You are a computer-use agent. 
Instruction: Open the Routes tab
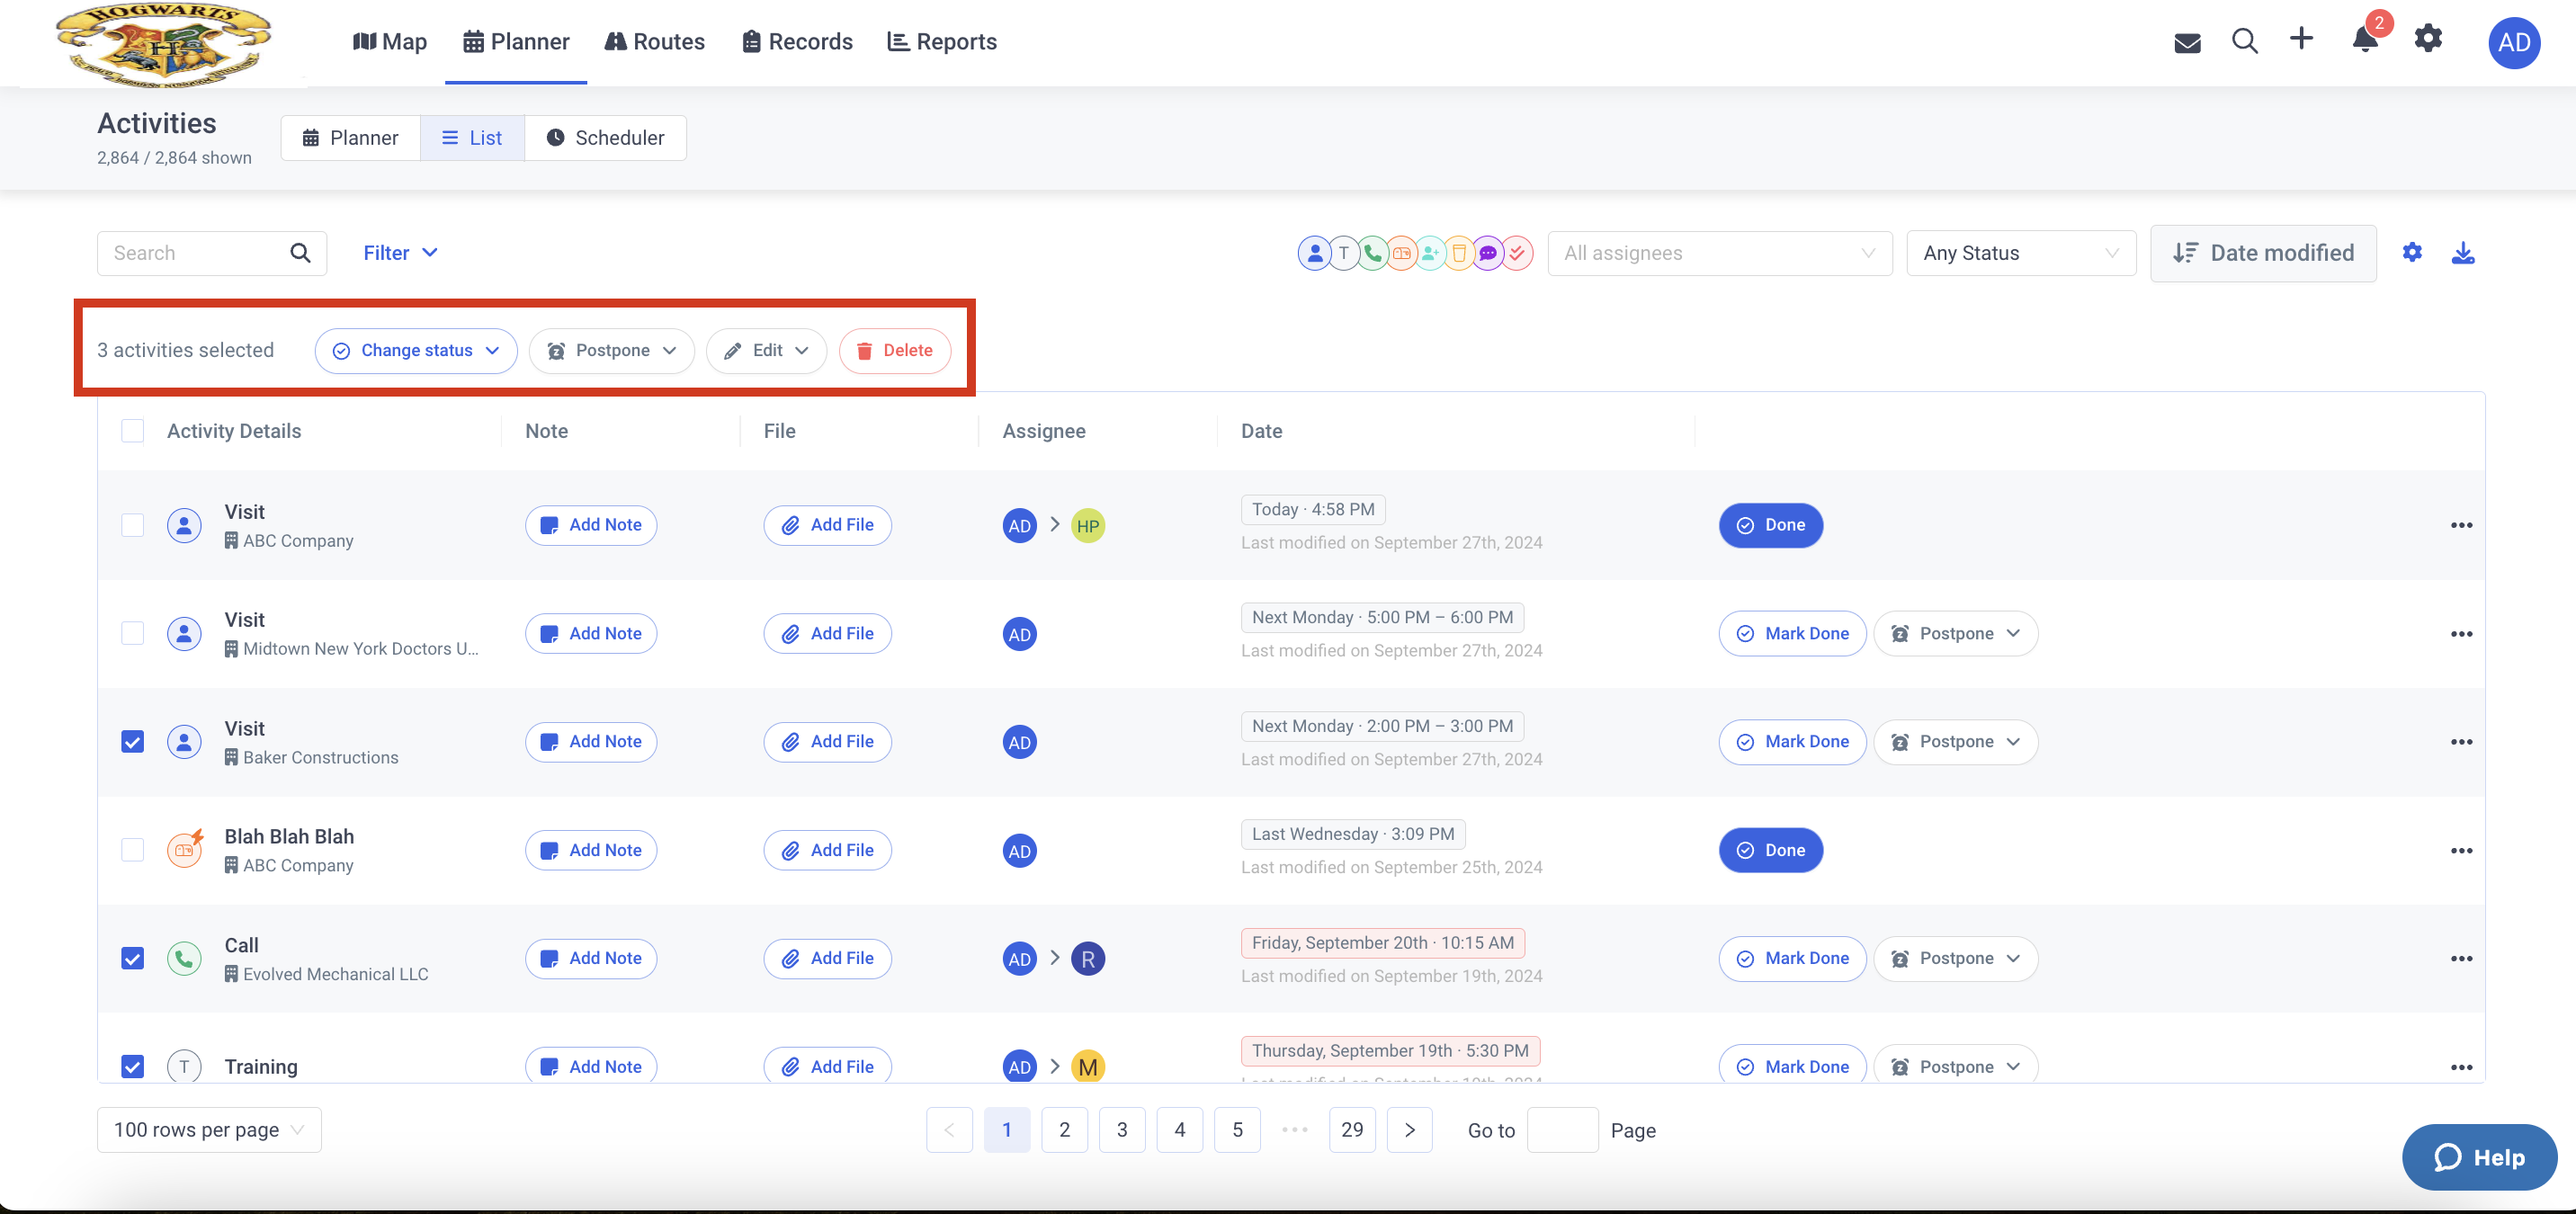(x=655, y=42)
